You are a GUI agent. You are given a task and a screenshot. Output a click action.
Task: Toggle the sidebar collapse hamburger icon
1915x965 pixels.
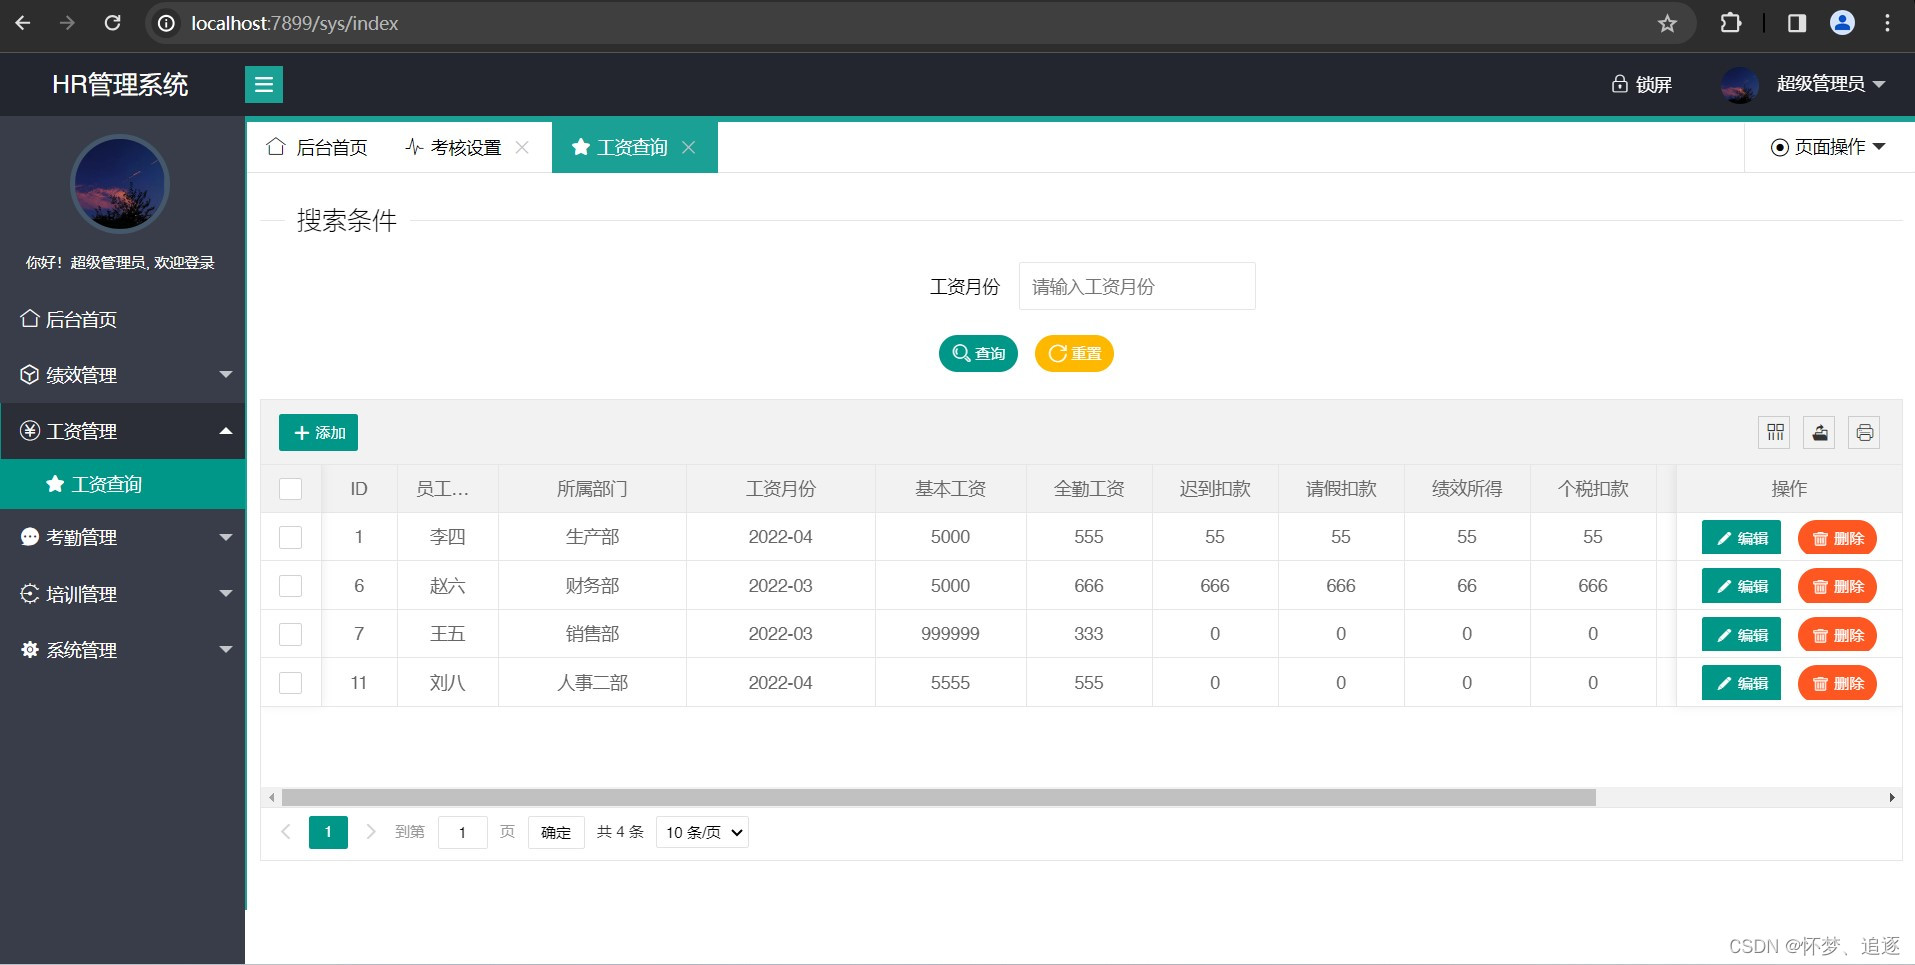(263, 84)
